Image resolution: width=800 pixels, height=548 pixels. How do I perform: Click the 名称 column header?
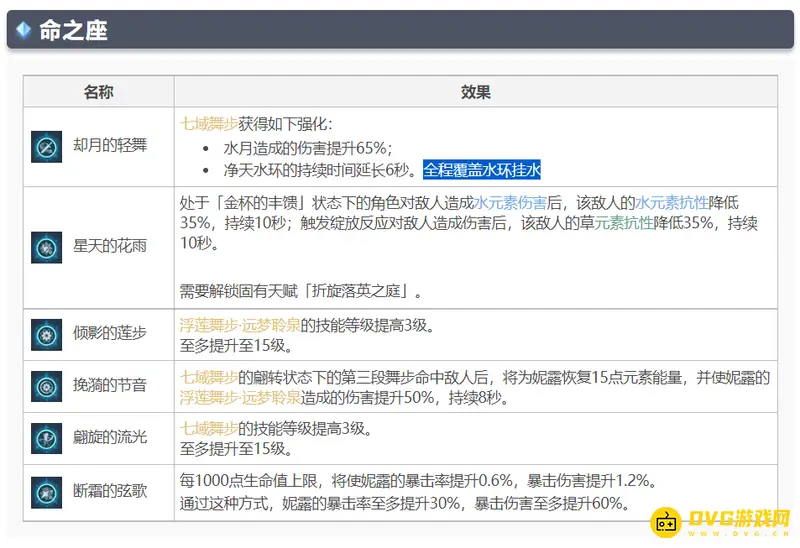[x=98, y=92]
